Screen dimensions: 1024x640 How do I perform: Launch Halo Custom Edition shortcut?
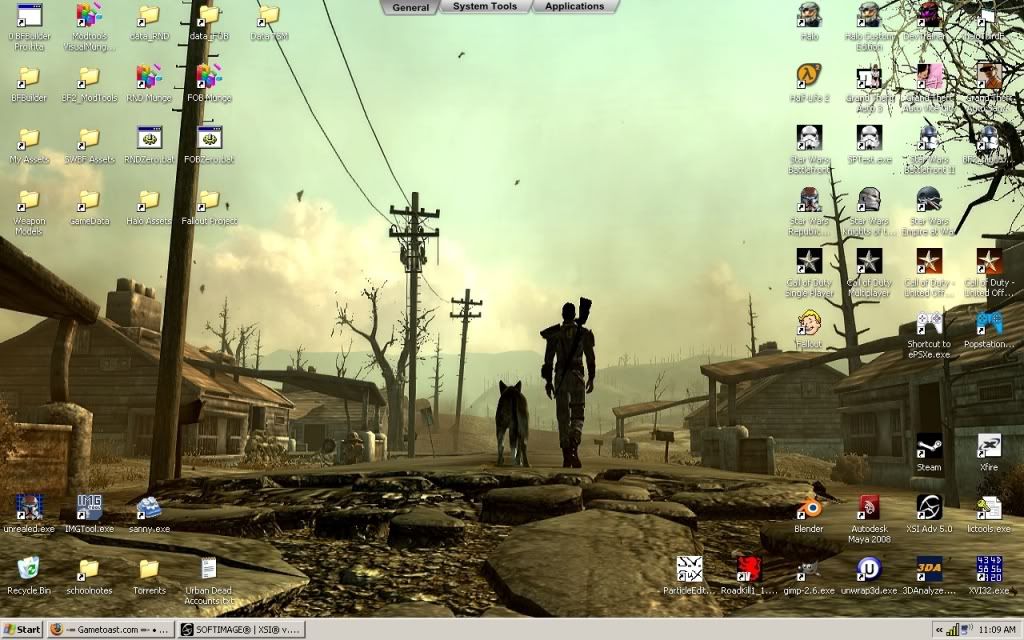pyautogui.click(x=869, y=26)
